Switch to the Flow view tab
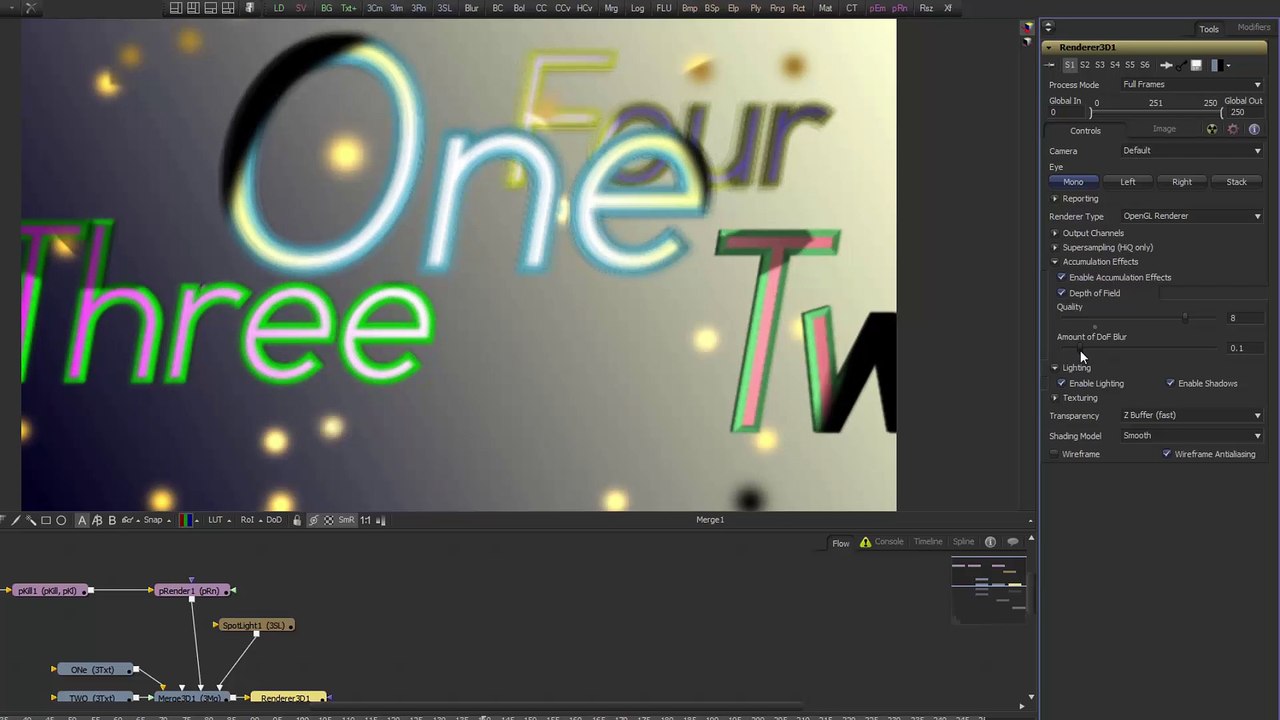 pos(840,543)
